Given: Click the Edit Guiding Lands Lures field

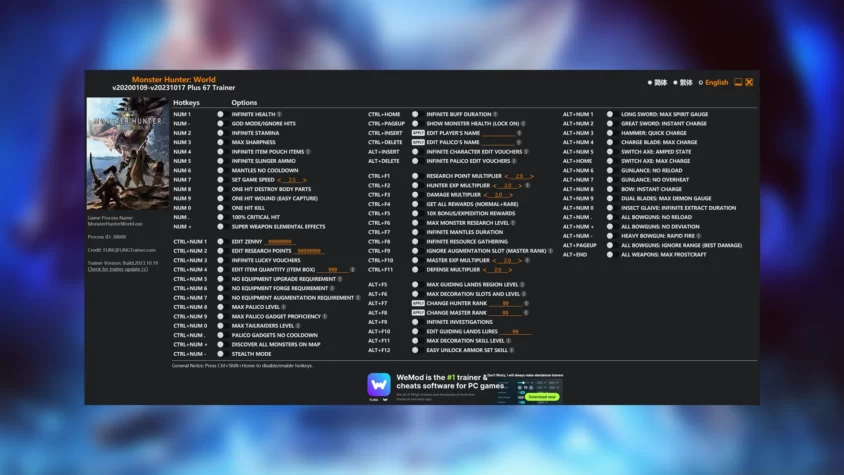Looking at the screenshot, I should pyautogui.click(x=515, y=332).
